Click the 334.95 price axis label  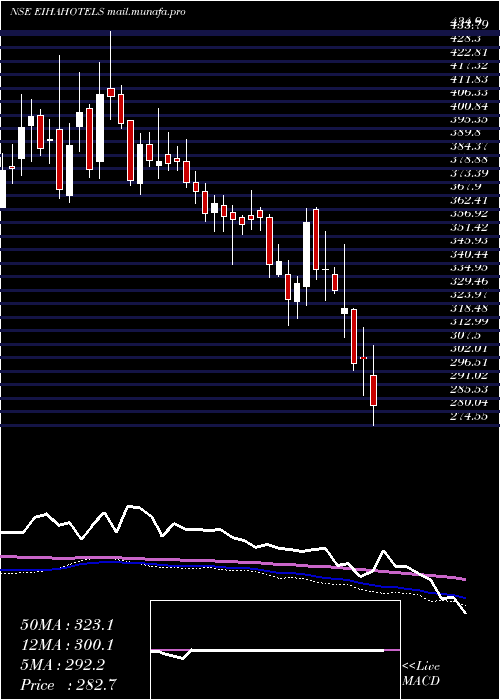pyautogui.click(x=469, y=267)
